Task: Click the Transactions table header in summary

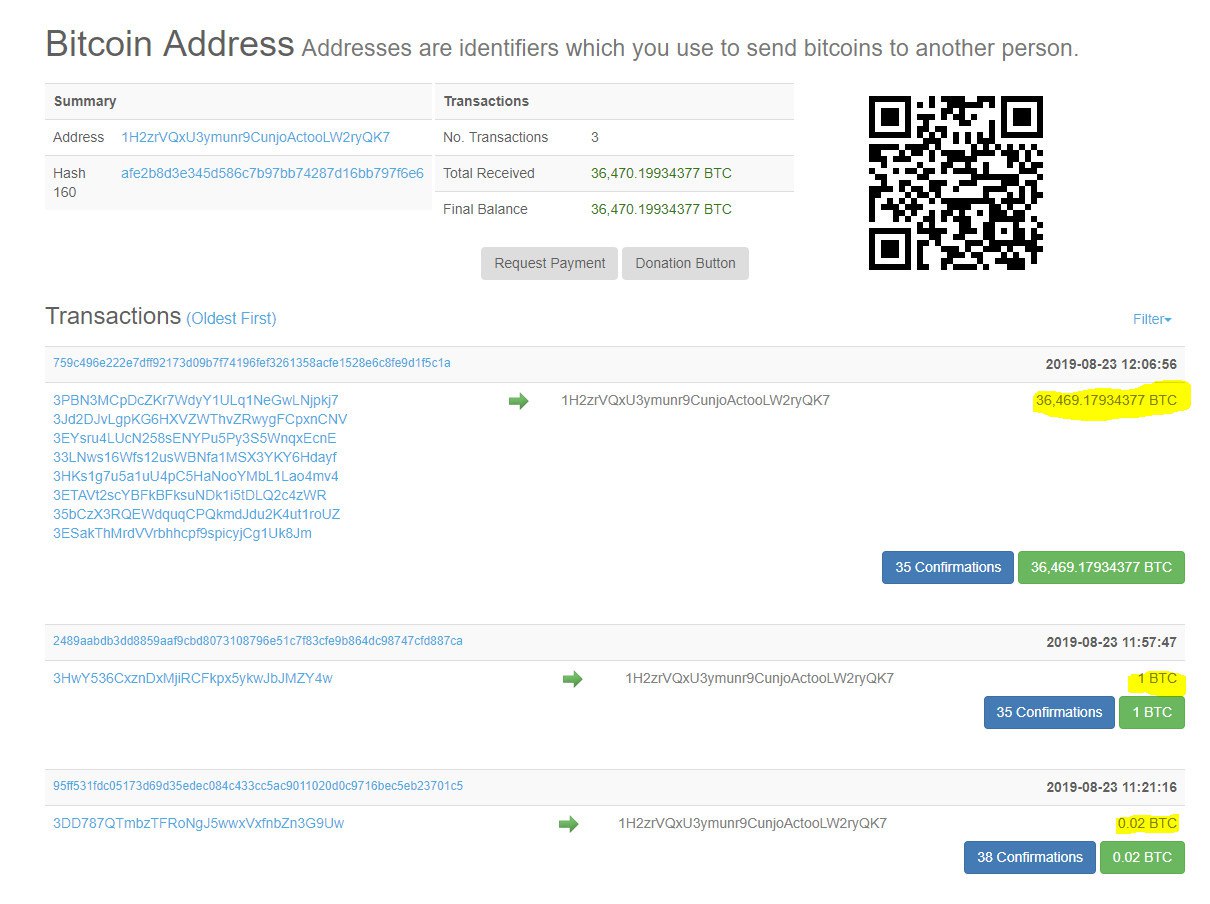Action: (486, 101)
